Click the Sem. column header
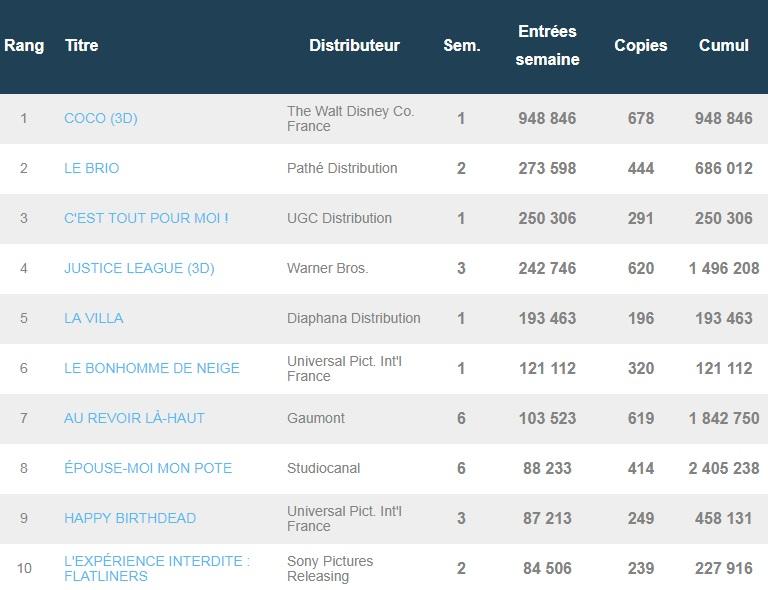 pos(461,45)
